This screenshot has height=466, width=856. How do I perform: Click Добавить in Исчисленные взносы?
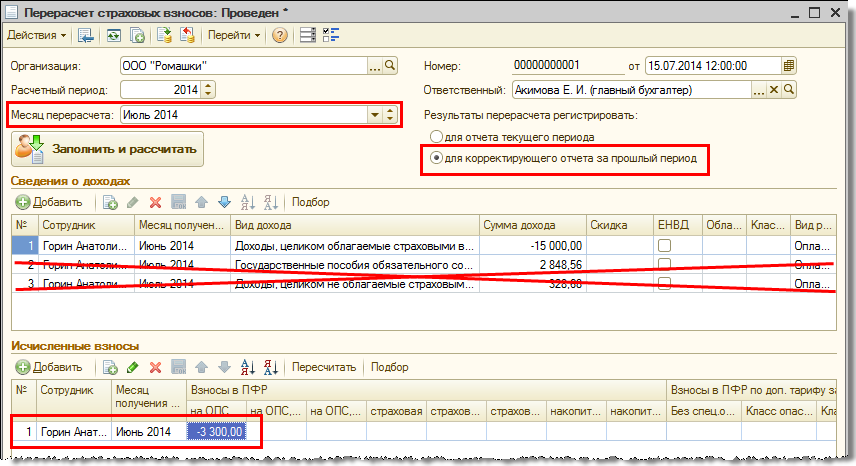(x=49, y=367)
